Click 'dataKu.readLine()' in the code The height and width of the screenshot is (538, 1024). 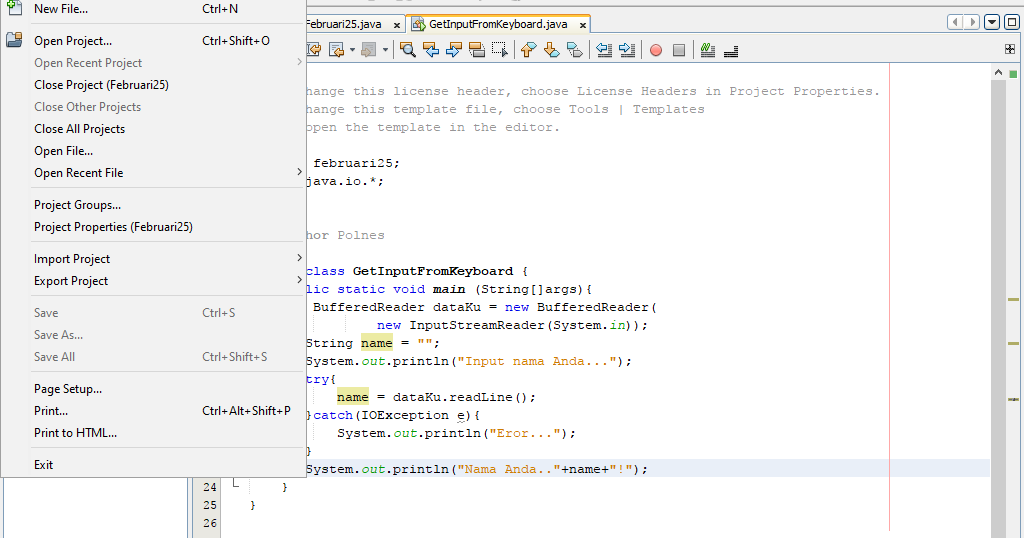[460, 397]
